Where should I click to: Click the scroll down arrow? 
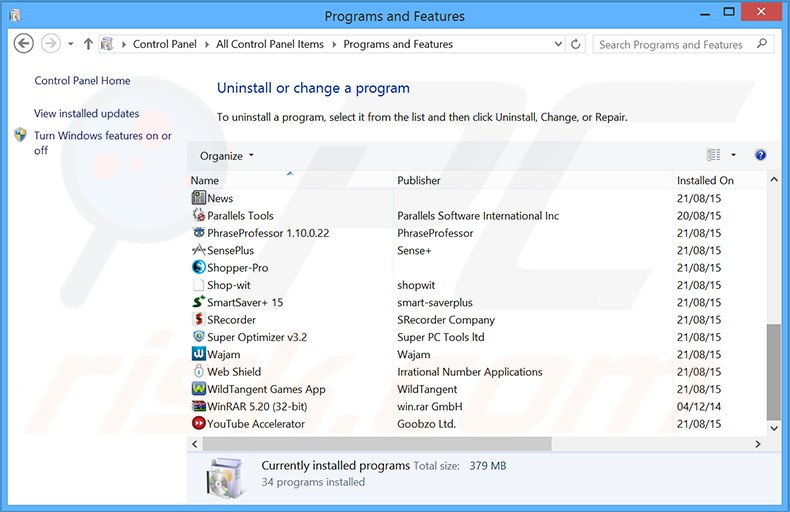coord(773,428)
